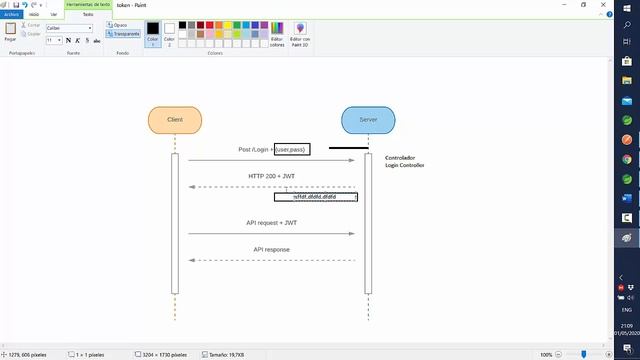
Task: Open Task View from taskbar
Action: (627, 42)
